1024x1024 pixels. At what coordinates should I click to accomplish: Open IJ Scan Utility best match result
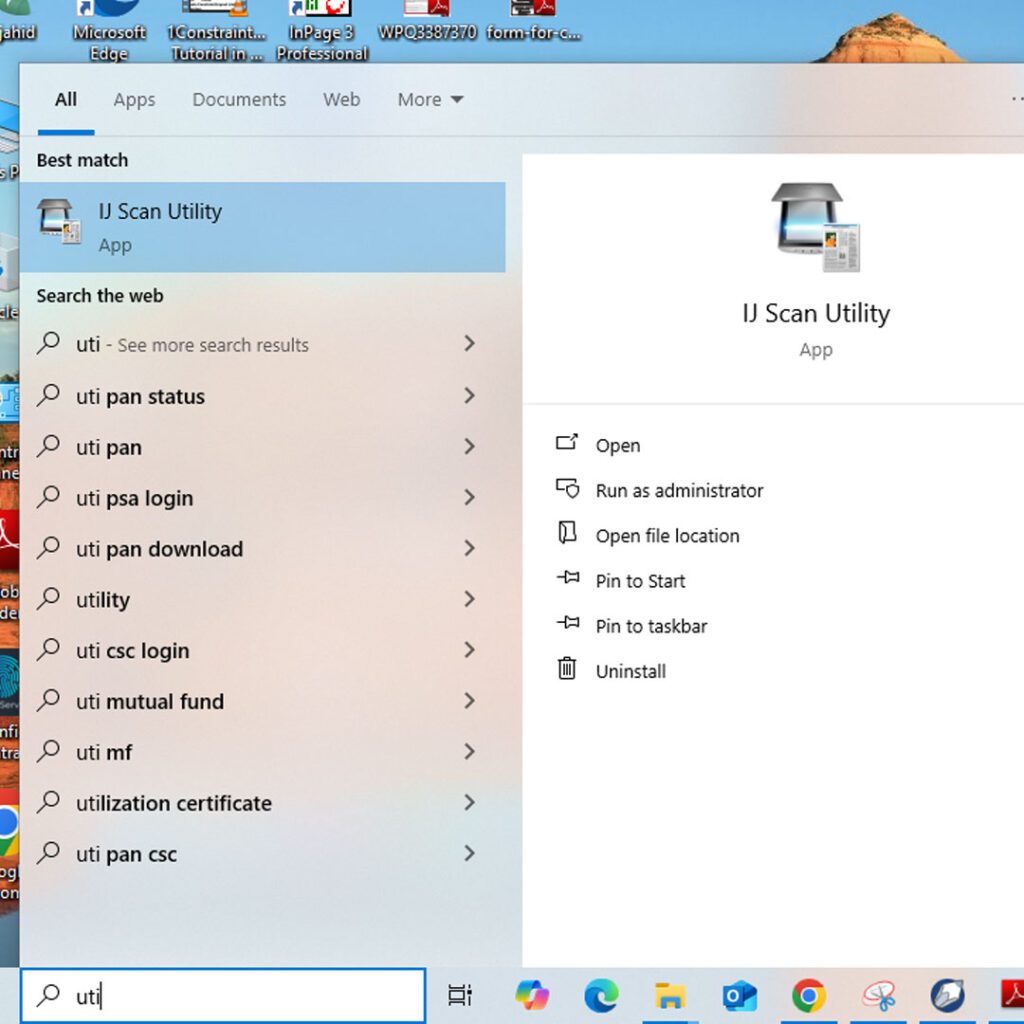[x=262, y=227]
